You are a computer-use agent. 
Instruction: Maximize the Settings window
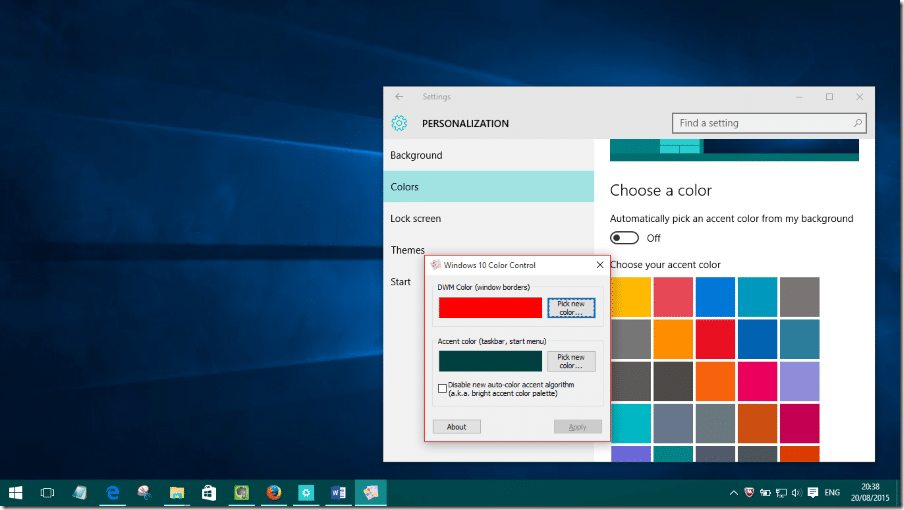click(x=829, y=97)
